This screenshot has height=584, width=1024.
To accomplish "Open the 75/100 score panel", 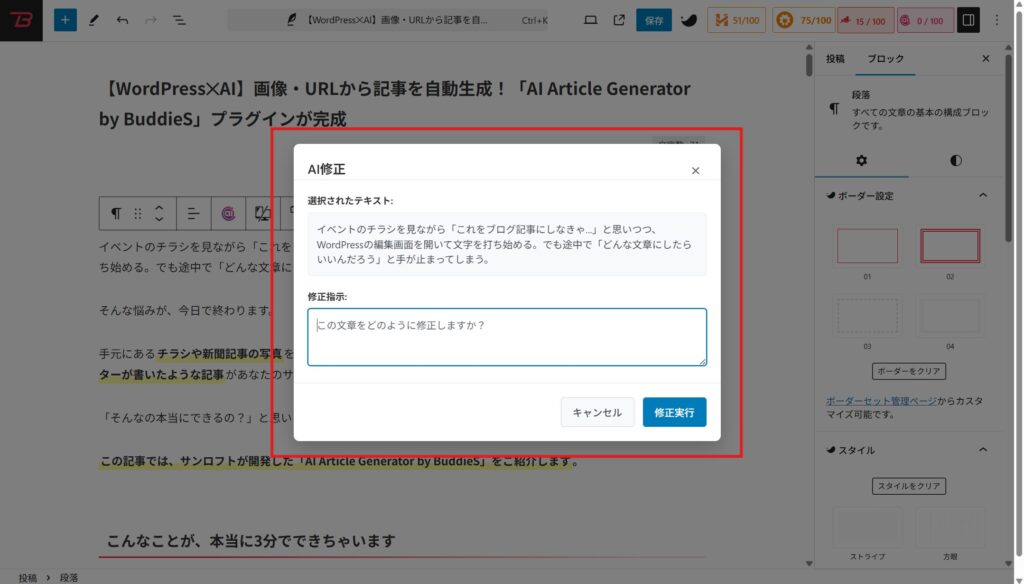I will point(803,20).
